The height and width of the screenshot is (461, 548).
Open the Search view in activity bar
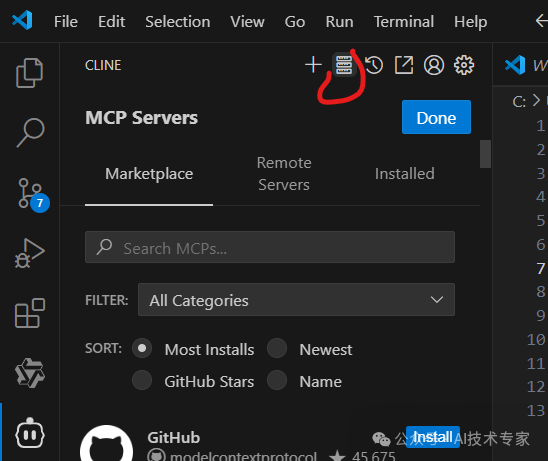click(x=30, y=133)
